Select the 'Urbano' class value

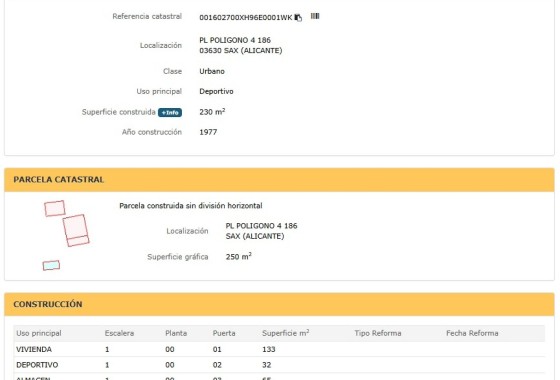coord(212,71)
